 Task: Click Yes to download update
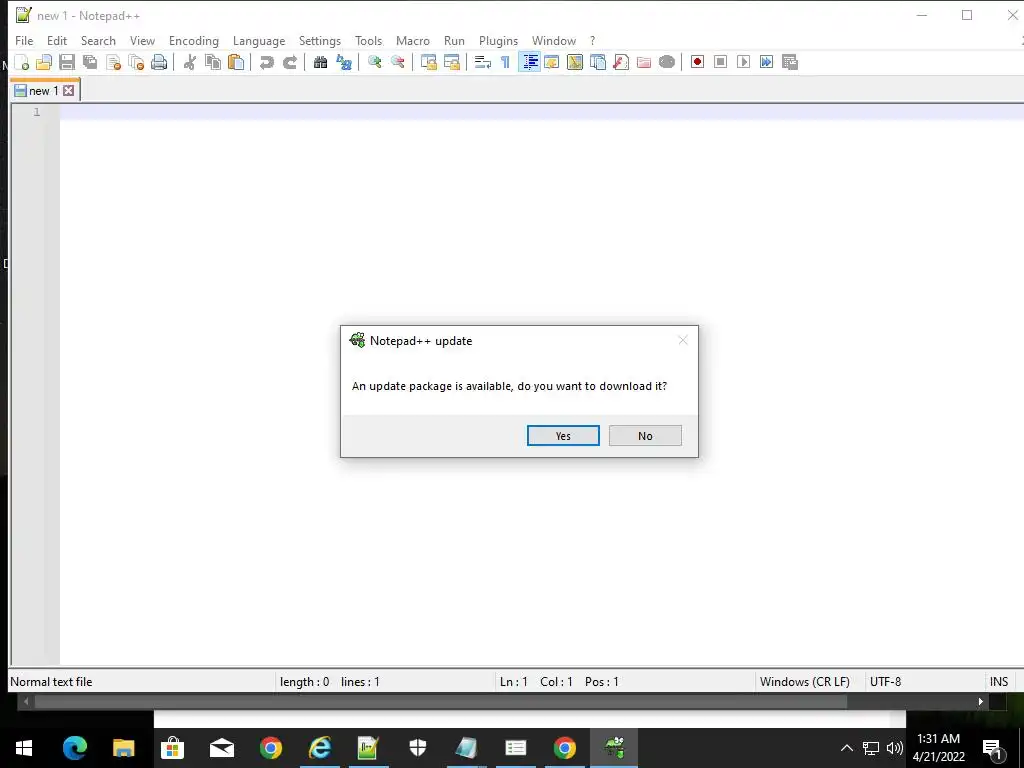(x=563, y=436)
